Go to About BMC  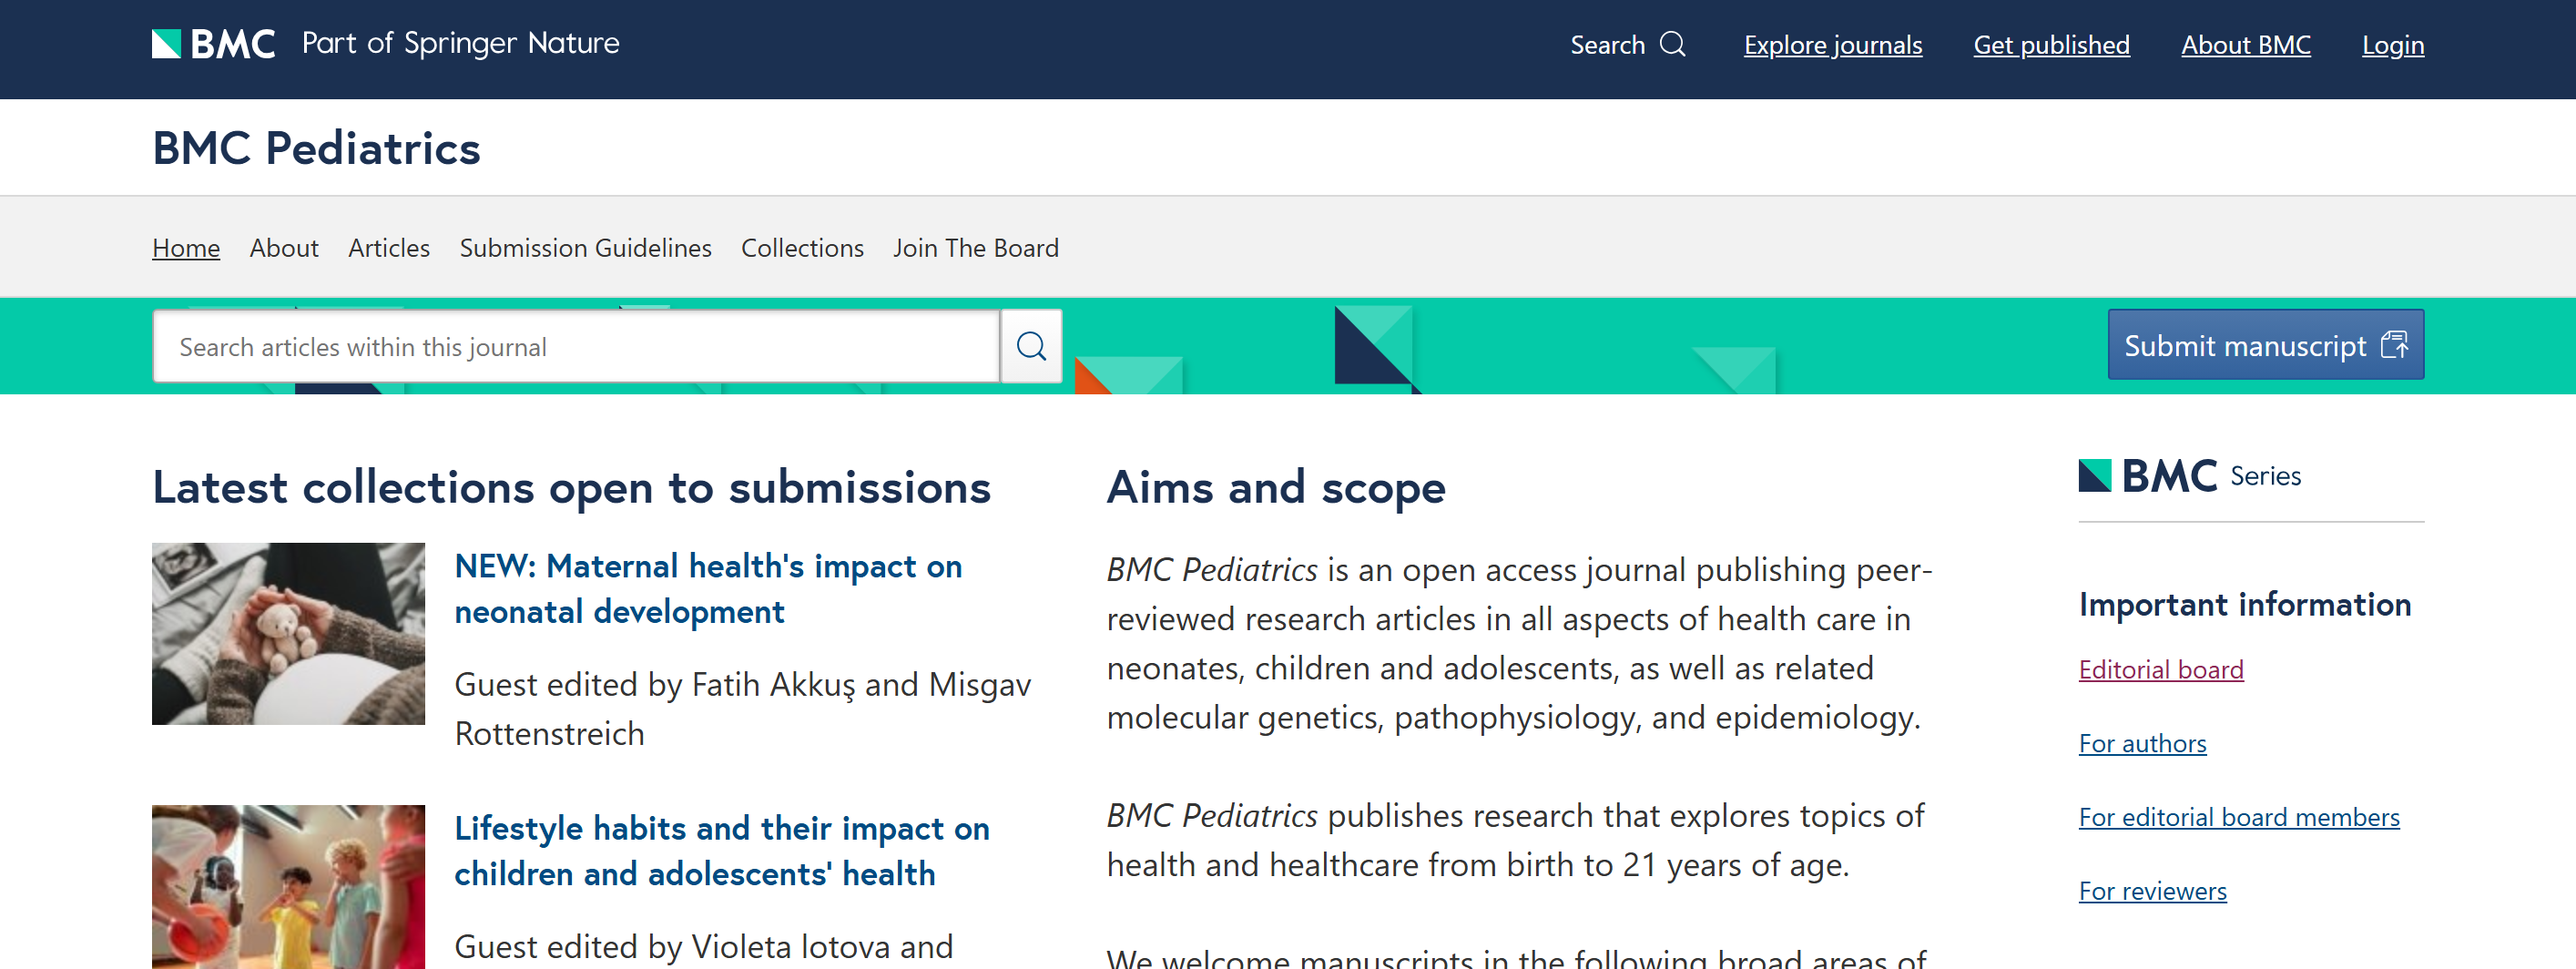[2245, 45]
